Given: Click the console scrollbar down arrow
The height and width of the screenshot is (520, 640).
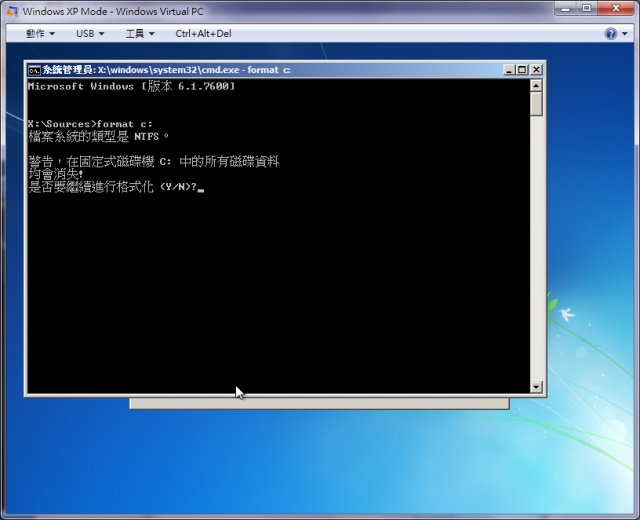Looking at the screenshot, I should point(536,387).
